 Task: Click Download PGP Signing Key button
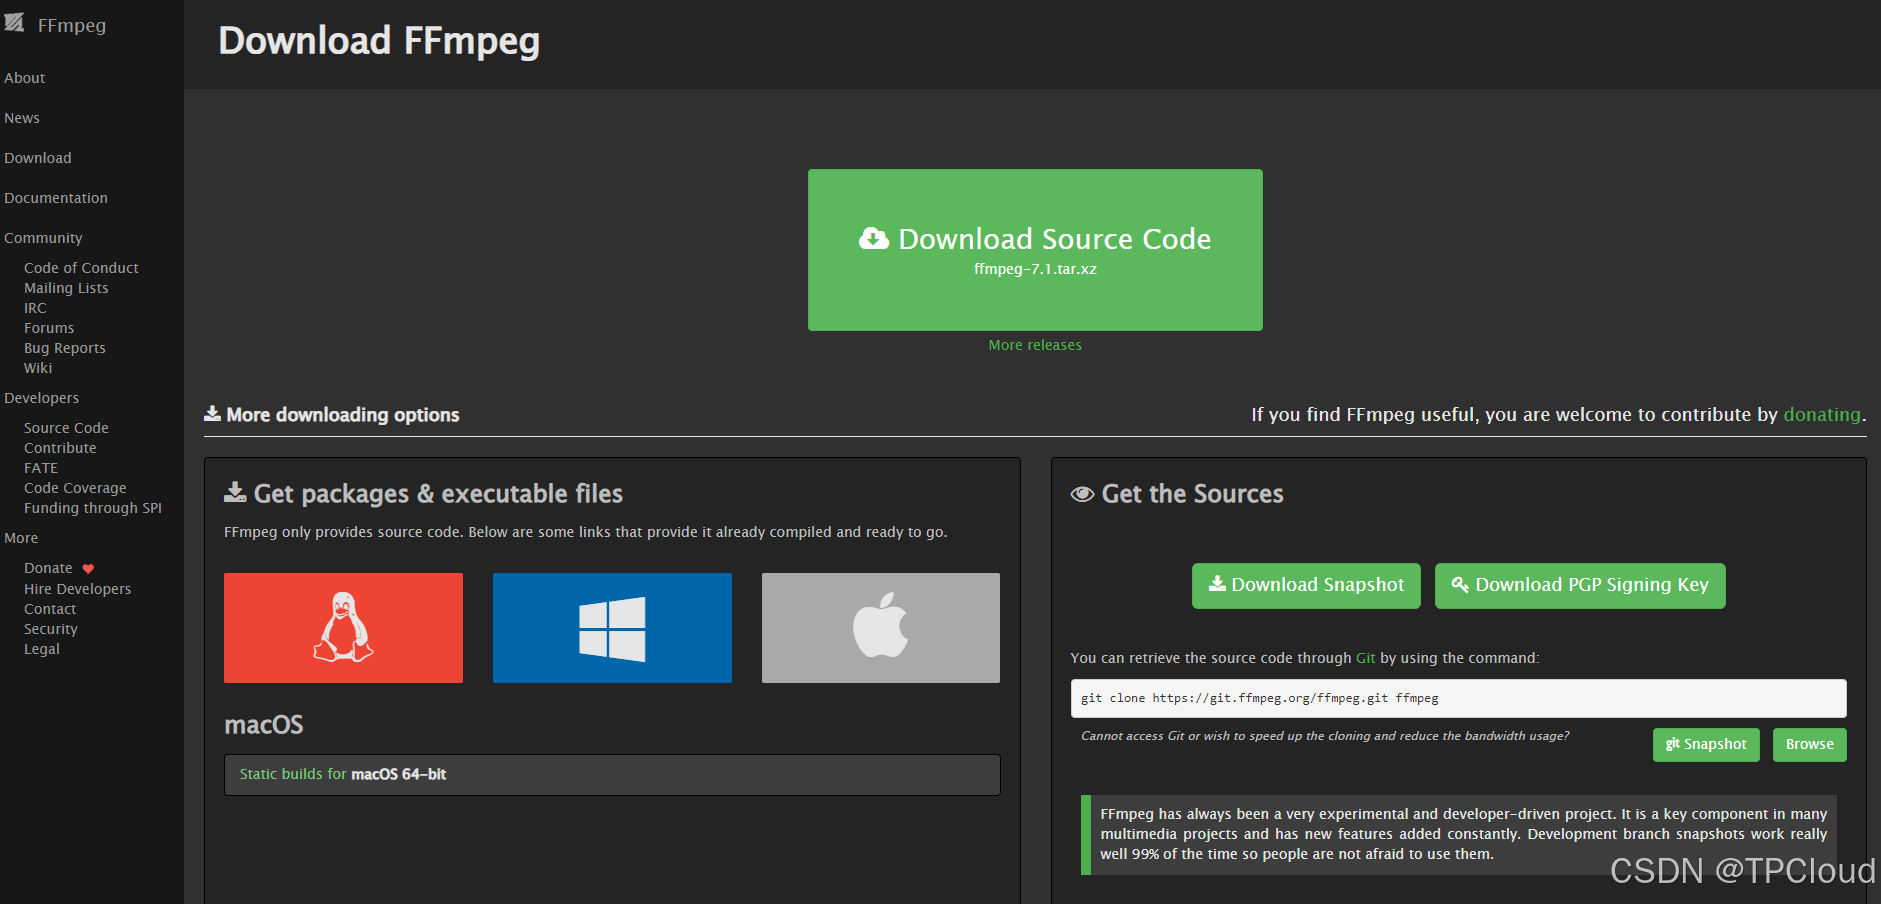1580,585
